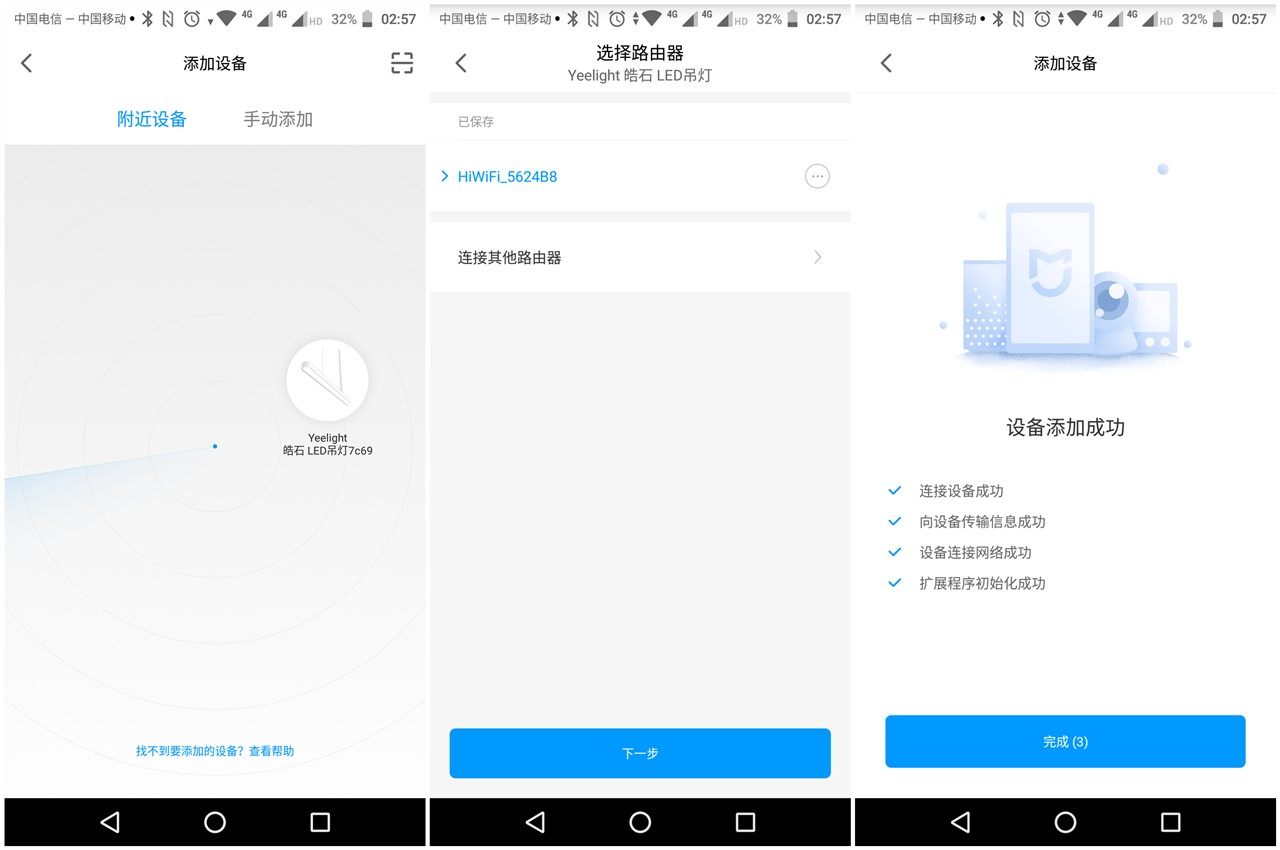Image resolution: width=1280 pixels, height=850 pixels.
Task: Tap the back arrow on the 添加设备 screen
Action: [25, 63]
